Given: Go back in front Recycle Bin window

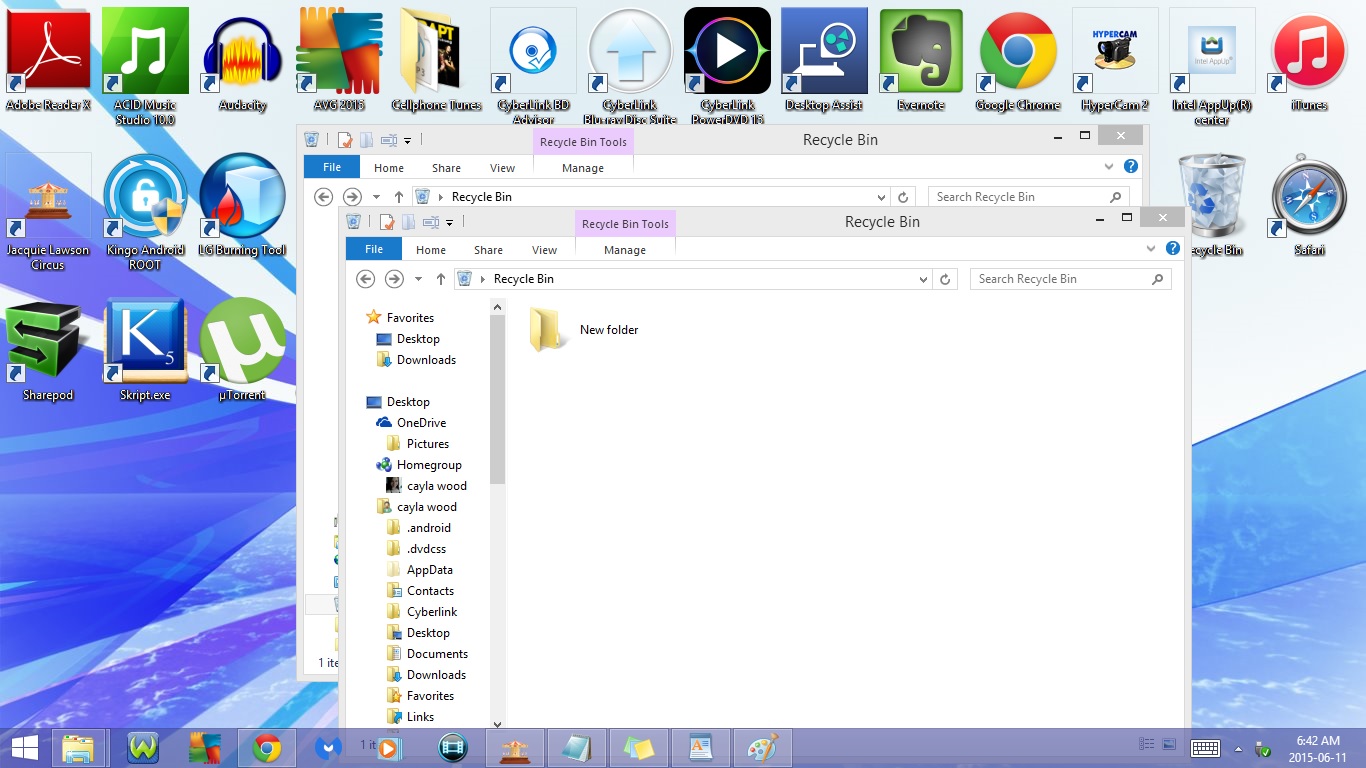Looking at the screenshot, I should tap(366, 279).
